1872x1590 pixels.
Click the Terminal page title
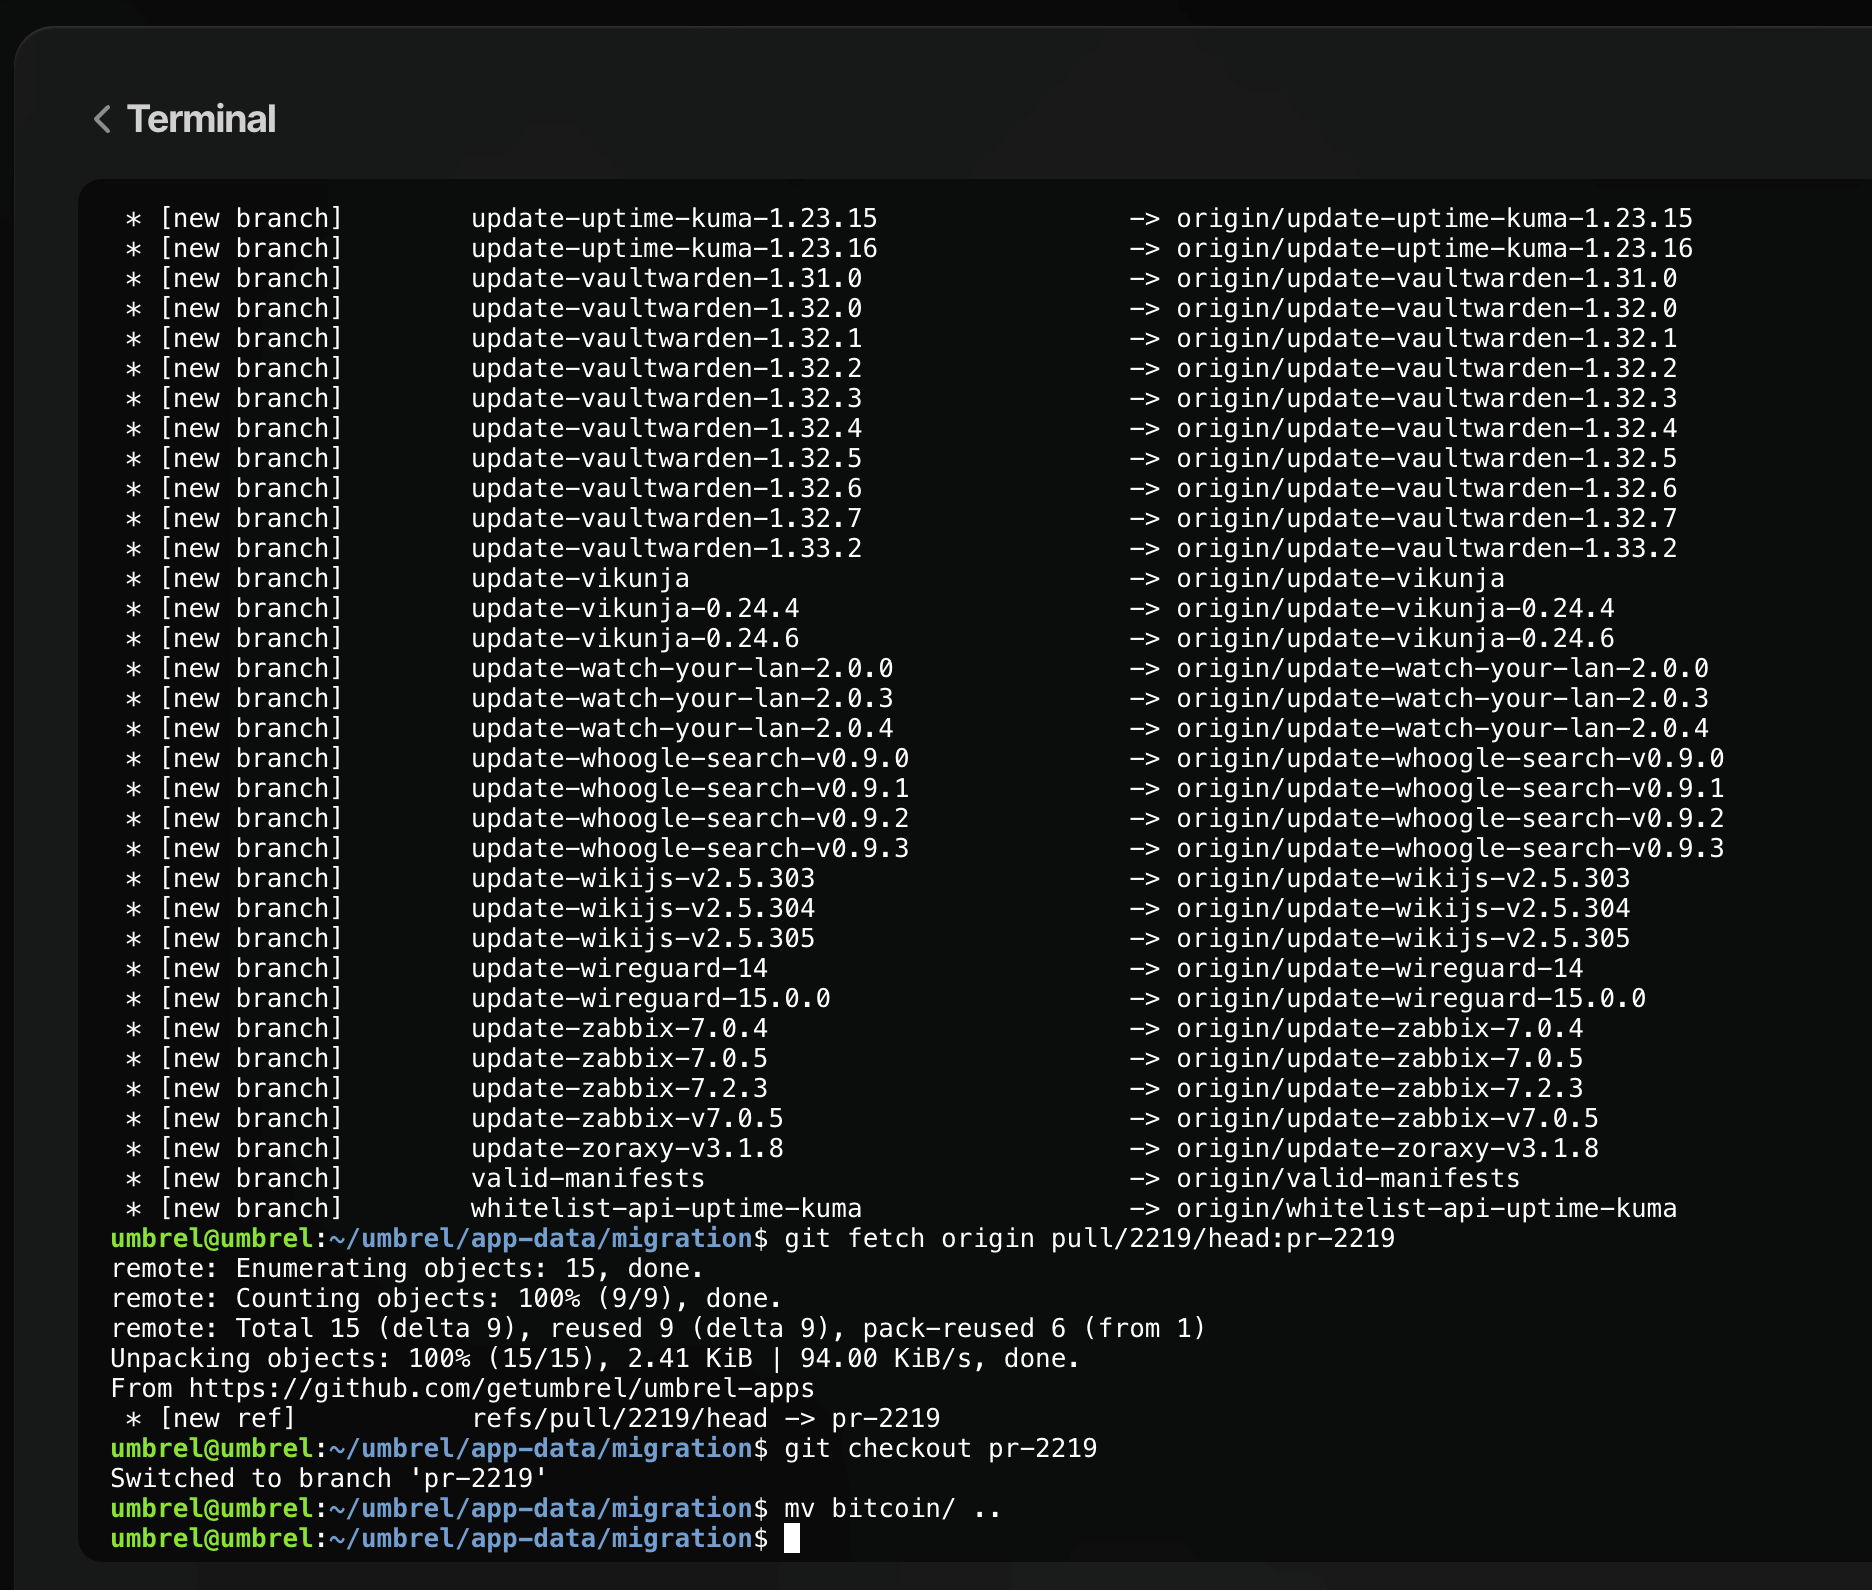201,120
